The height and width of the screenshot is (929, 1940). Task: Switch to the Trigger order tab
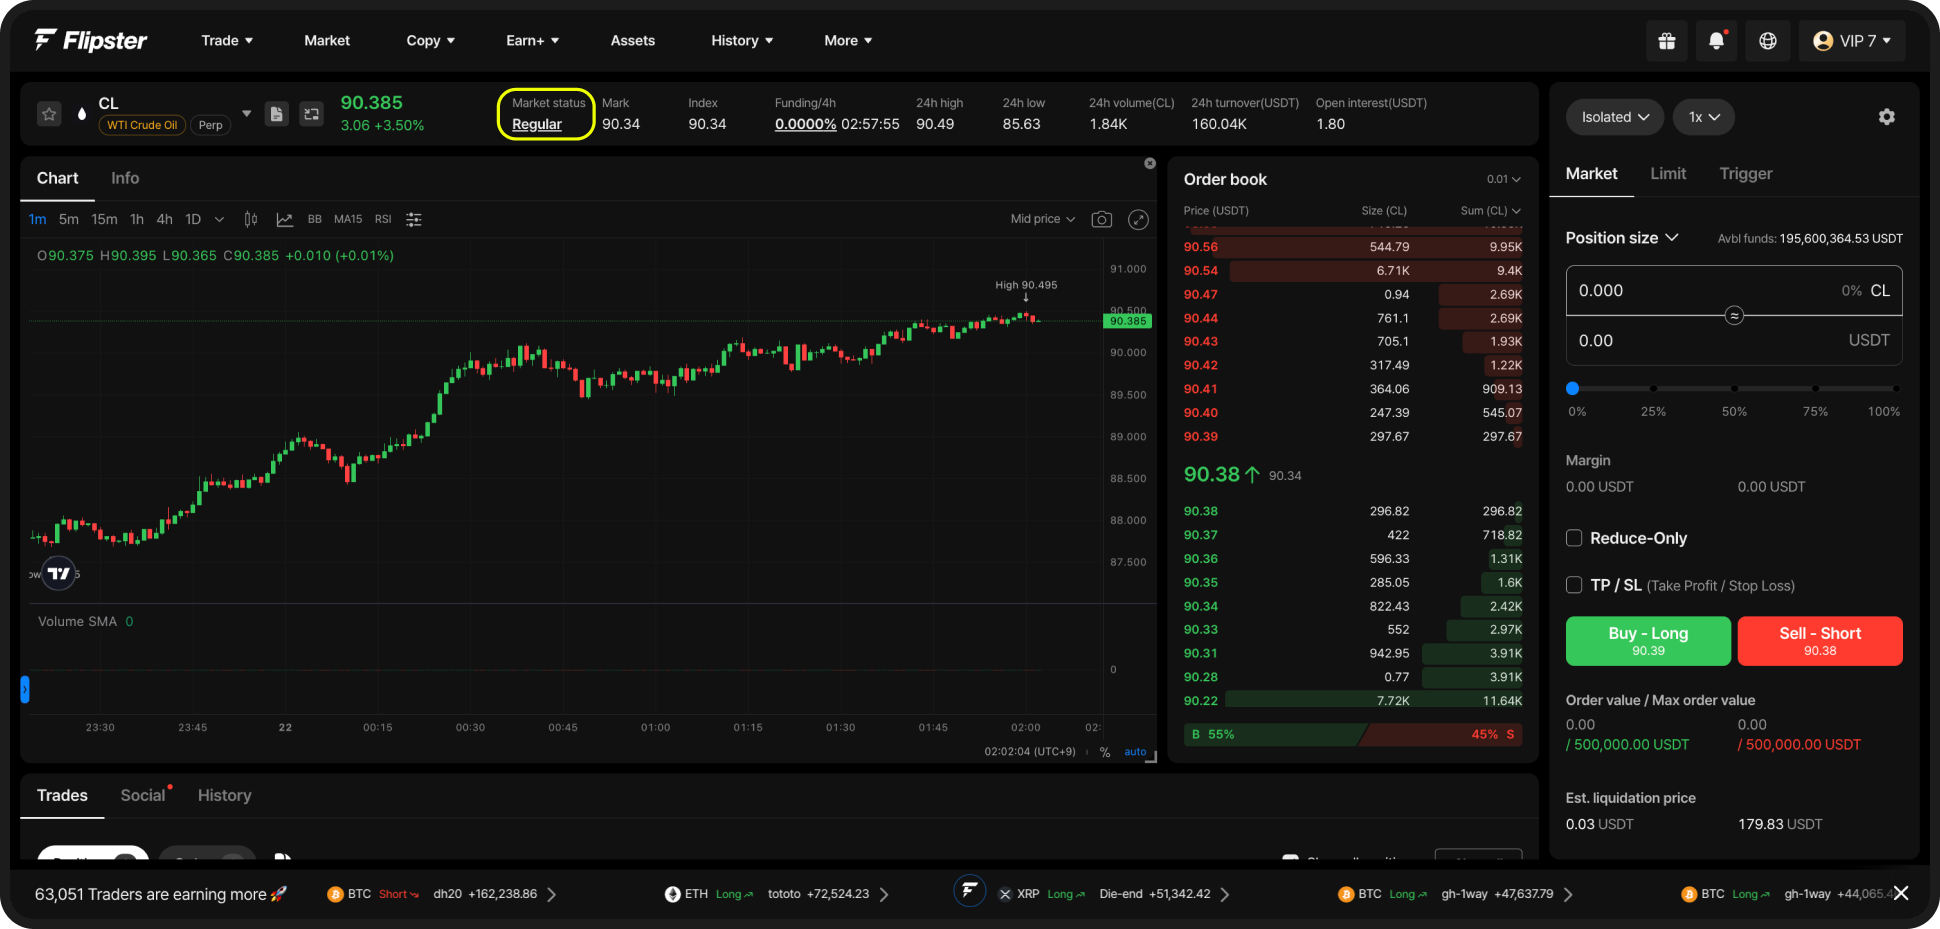pos(1746,174)
